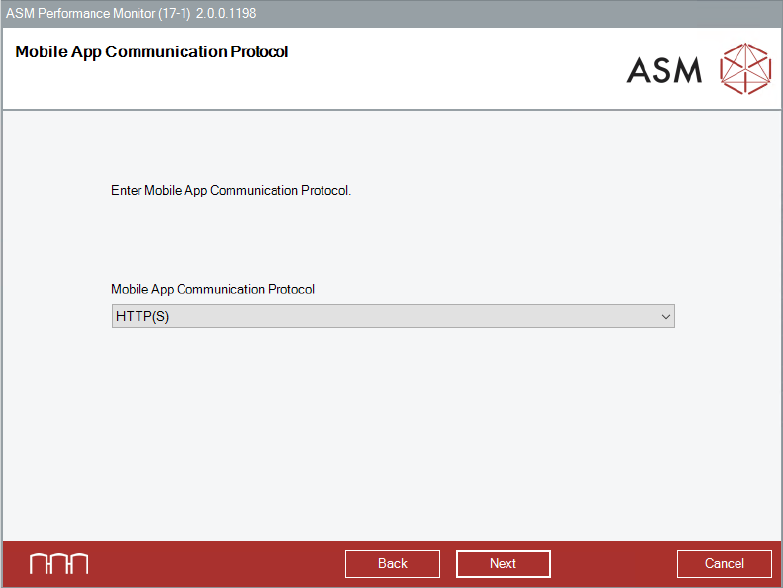Go to the previous step with Back

(392, 564)
